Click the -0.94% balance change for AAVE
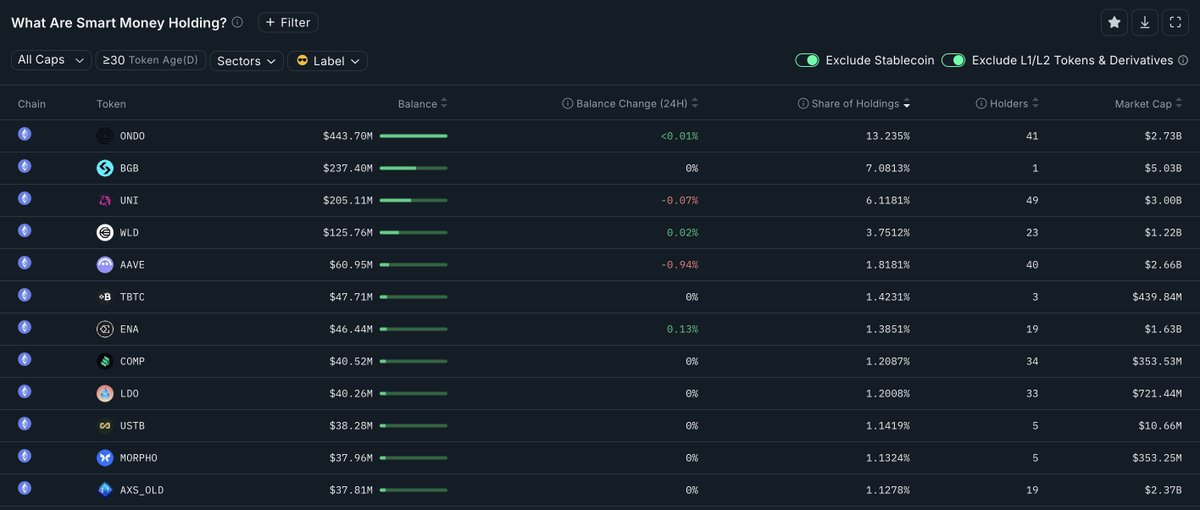Viewport: 1200px width, 510px height. (x=679, y=265)
